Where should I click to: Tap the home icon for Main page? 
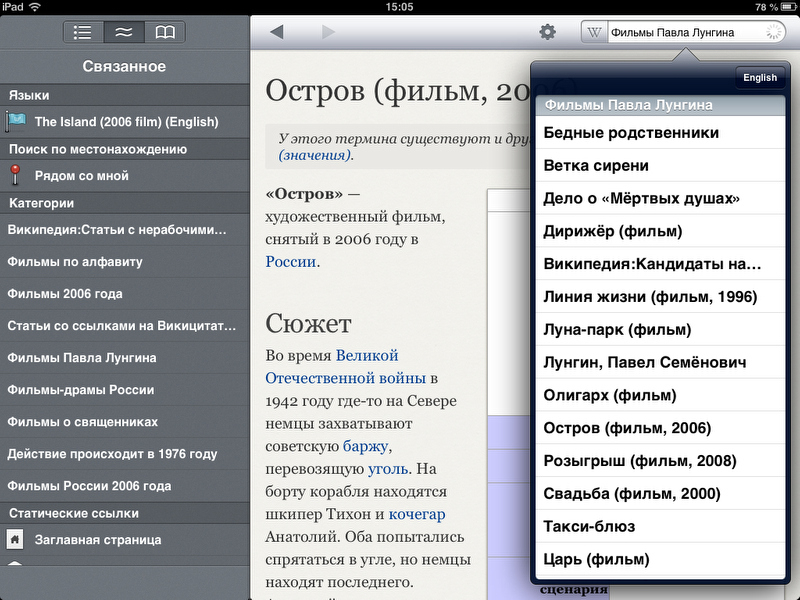pyautogui.click(x=15, y=540)
